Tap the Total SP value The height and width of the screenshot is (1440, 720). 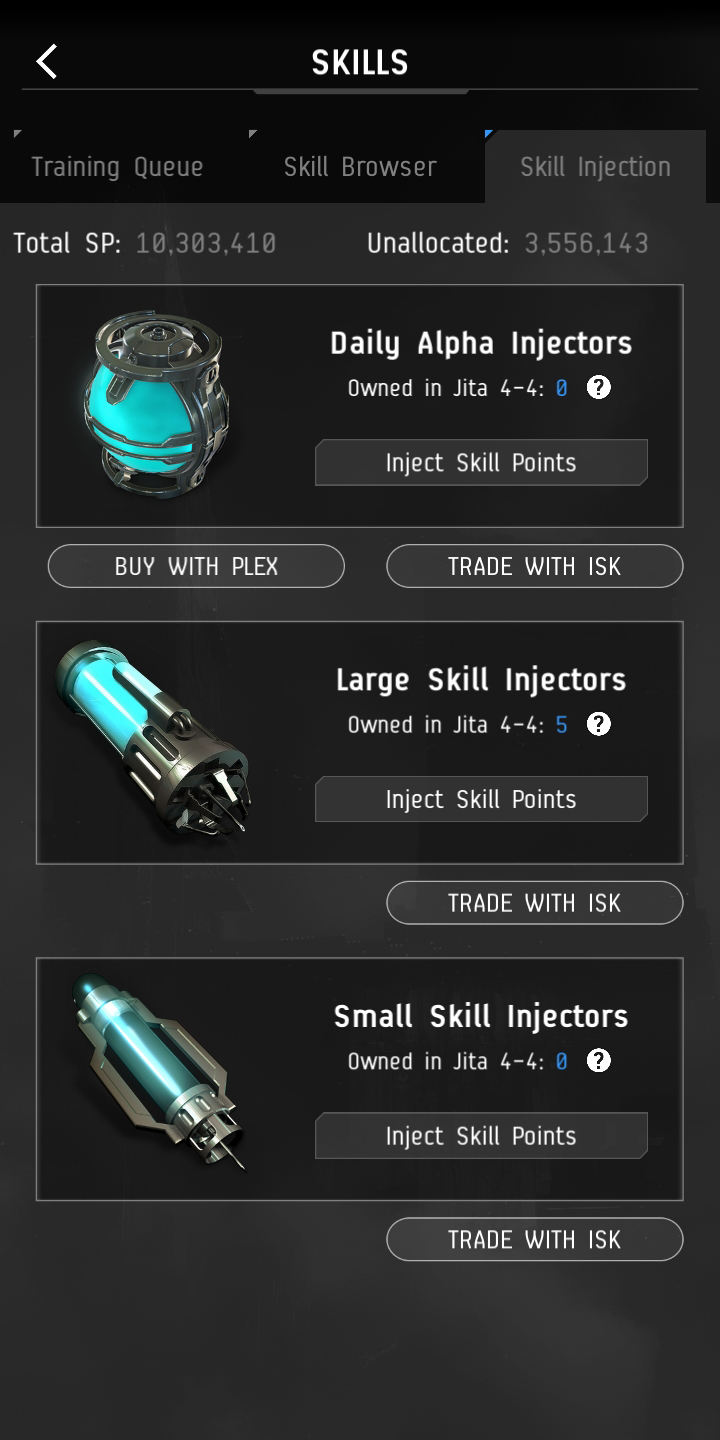[x=206, y=244]
